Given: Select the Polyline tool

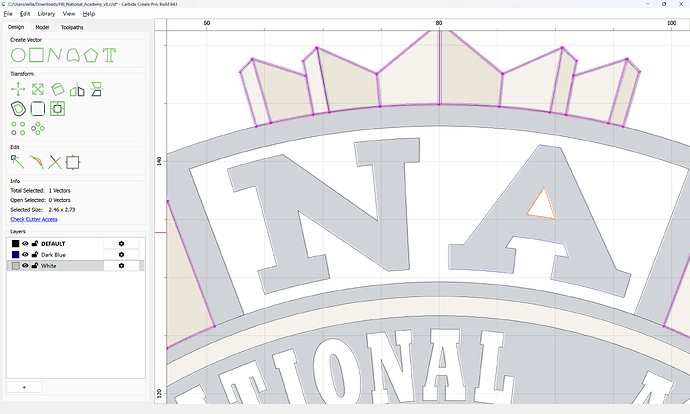Looking at the screenshot, I should (55, 55).
